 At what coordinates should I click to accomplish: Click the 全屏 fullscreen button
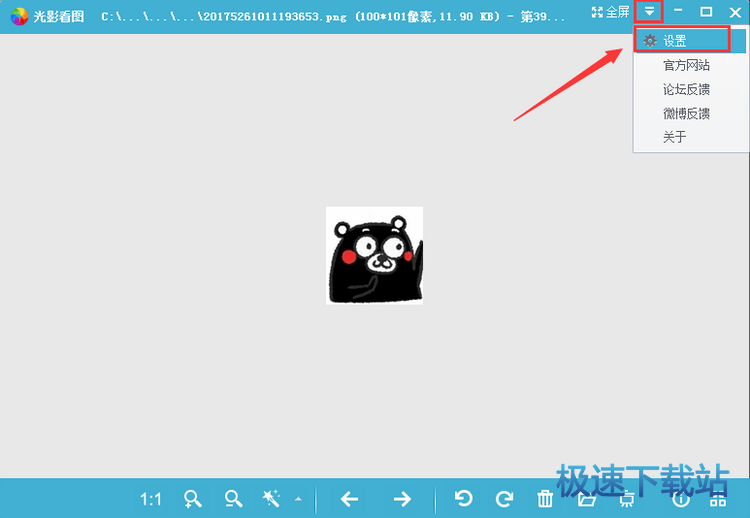click(x=610, y=12)
